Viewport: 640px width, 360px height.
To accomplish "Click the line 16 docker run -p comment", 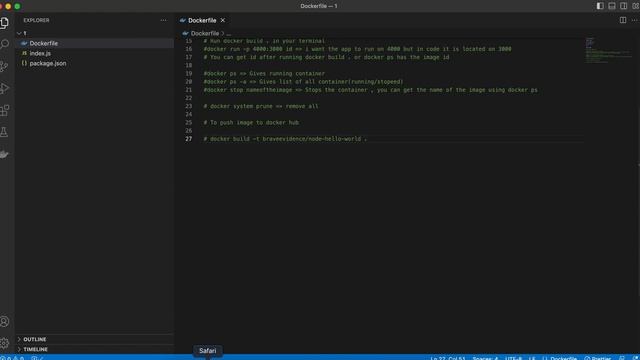I will [x=357, y=49].
